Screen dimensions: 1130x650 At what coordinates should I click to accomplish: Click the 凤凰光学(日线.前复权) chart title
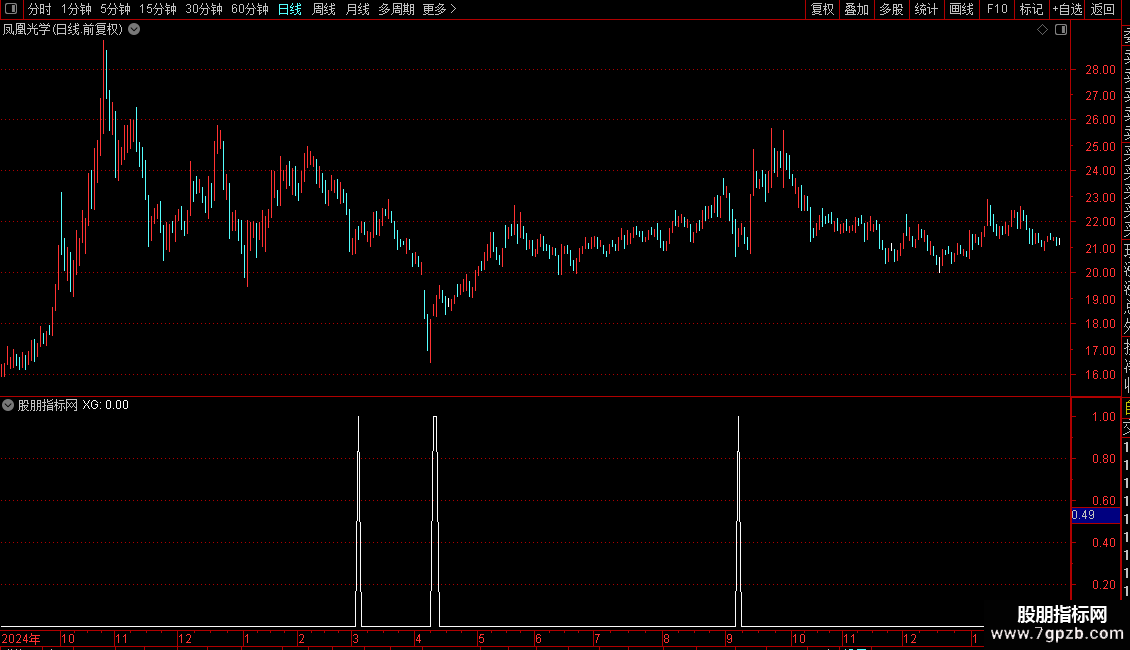coord(63,30)
